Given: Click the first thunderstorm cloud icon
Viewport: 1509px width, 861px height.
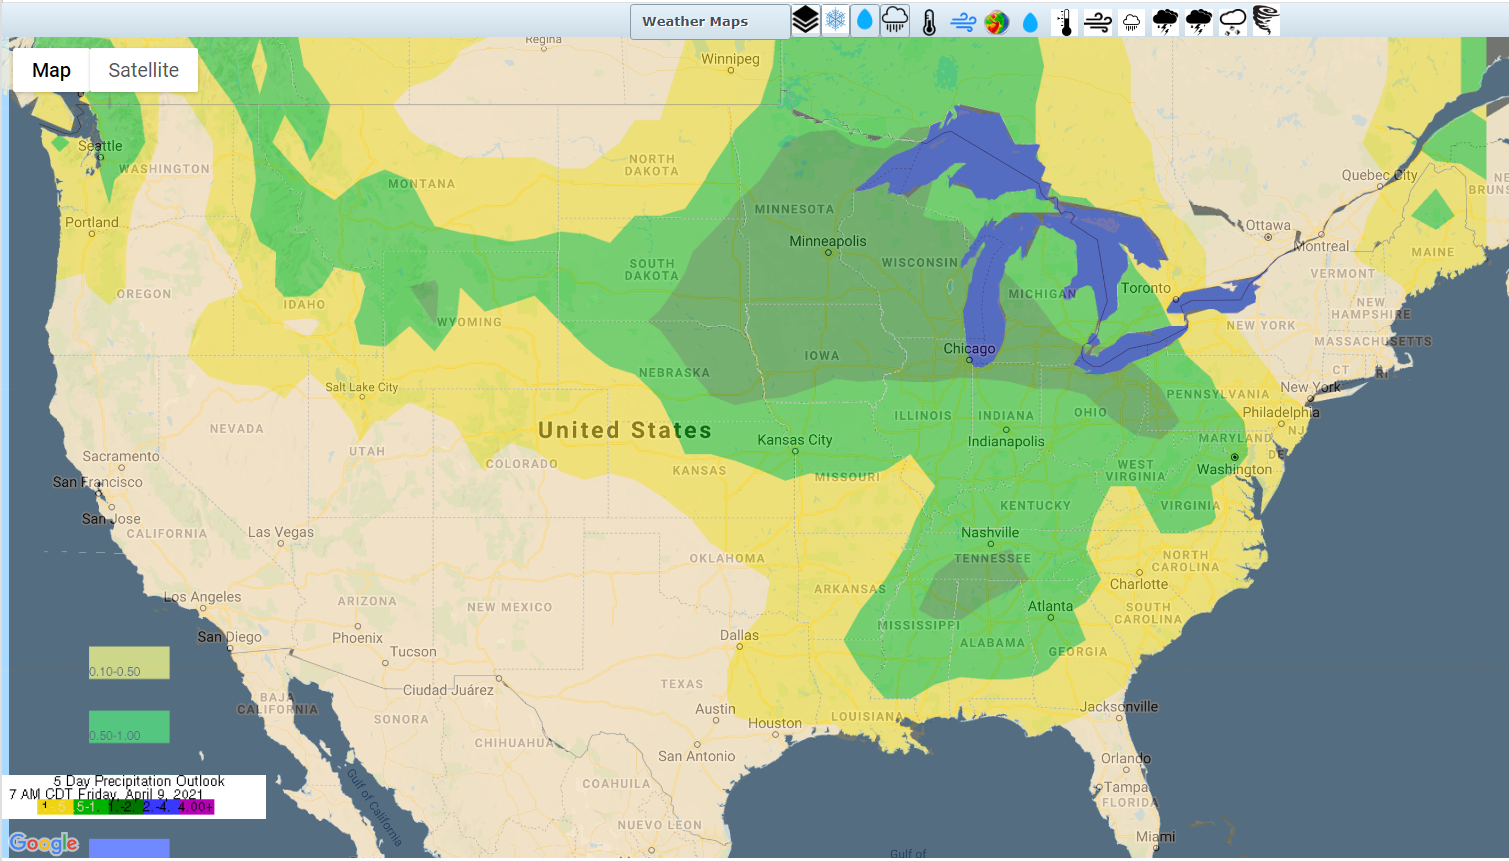Looking at the screenshot, I should [x=1165, y=22].
